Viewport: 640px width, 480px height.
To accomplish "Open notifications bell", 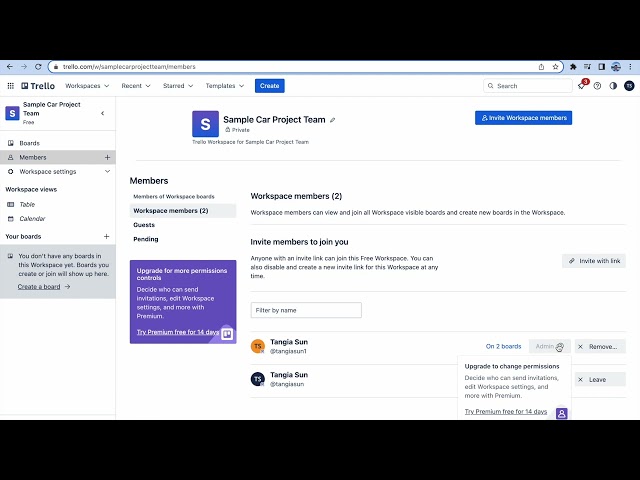I will click(582, 86).
